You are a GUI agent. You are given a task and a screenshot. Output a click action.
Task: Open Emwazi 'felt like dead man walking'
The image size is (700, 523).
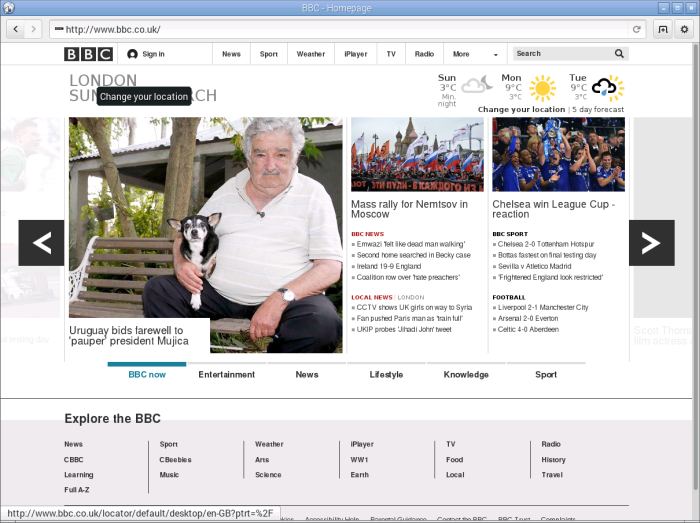411,244
